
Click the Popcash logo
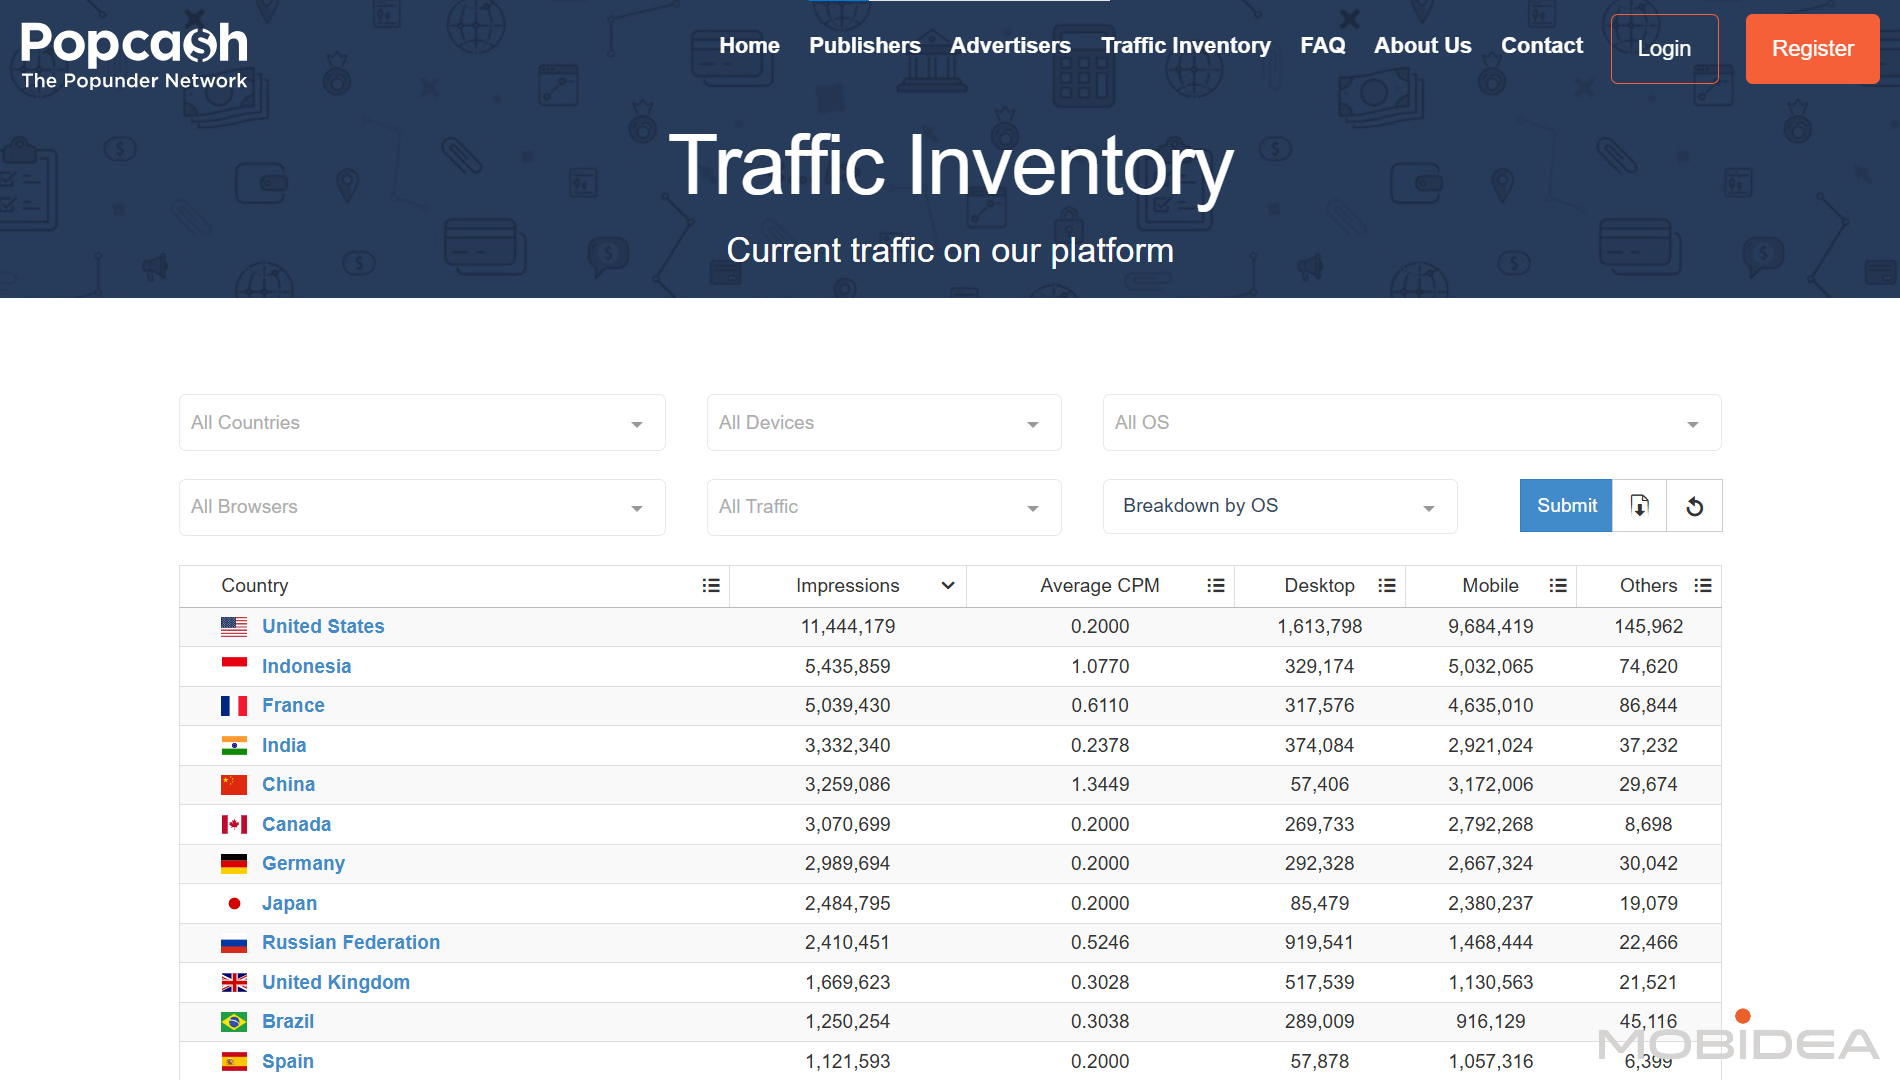point(134,56)
